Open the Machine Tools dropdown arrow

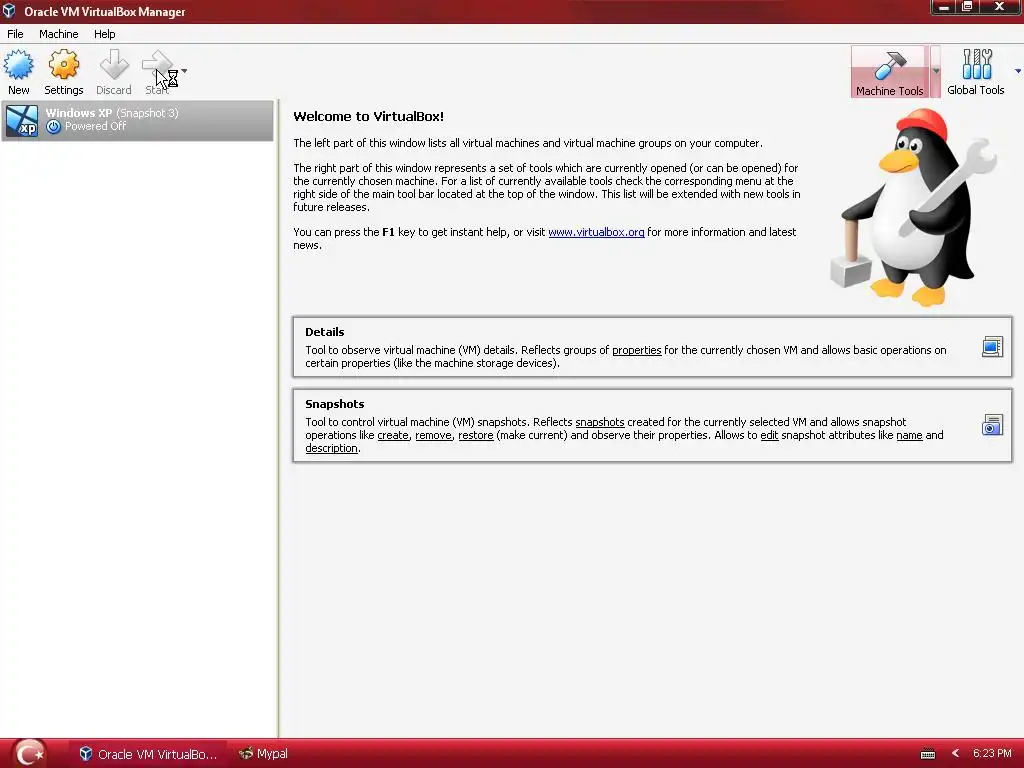click(935, 71)
